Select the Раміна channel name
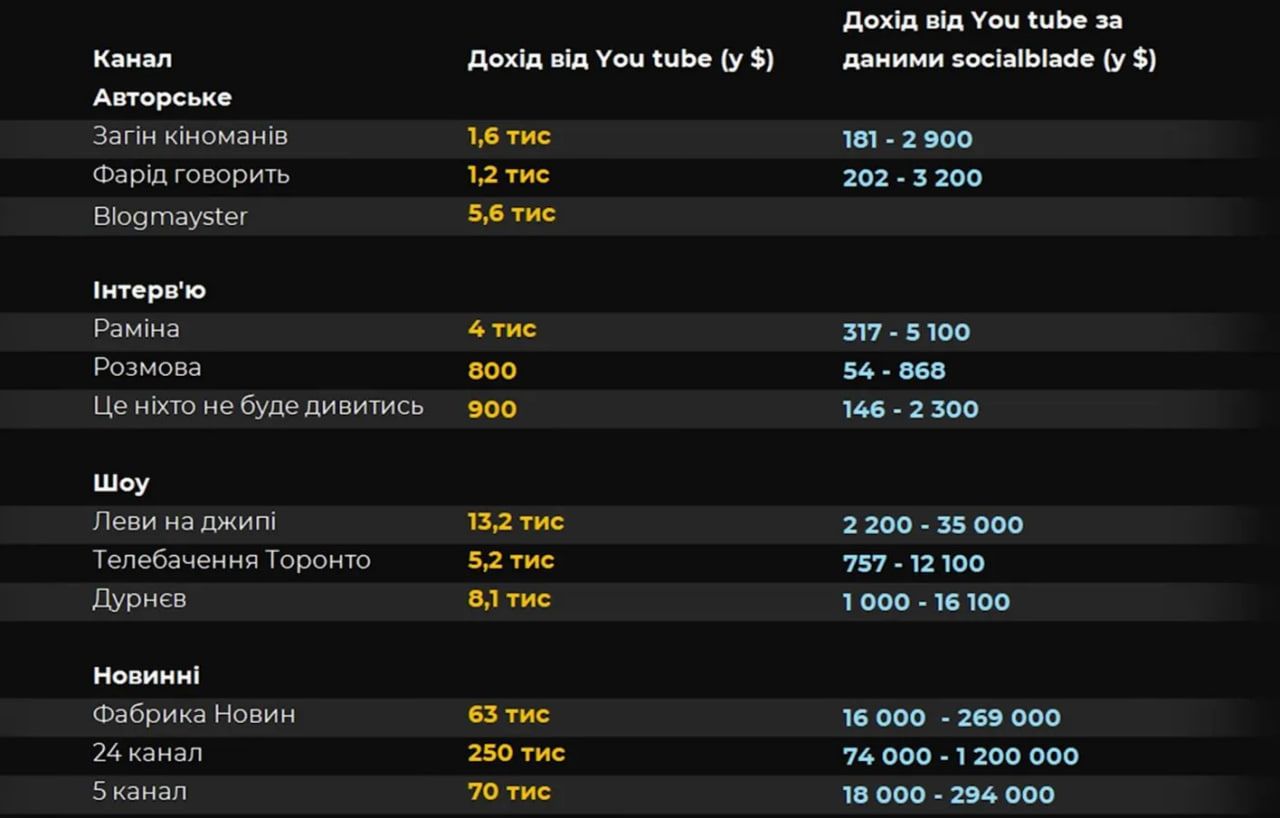 tap(136, 329)
